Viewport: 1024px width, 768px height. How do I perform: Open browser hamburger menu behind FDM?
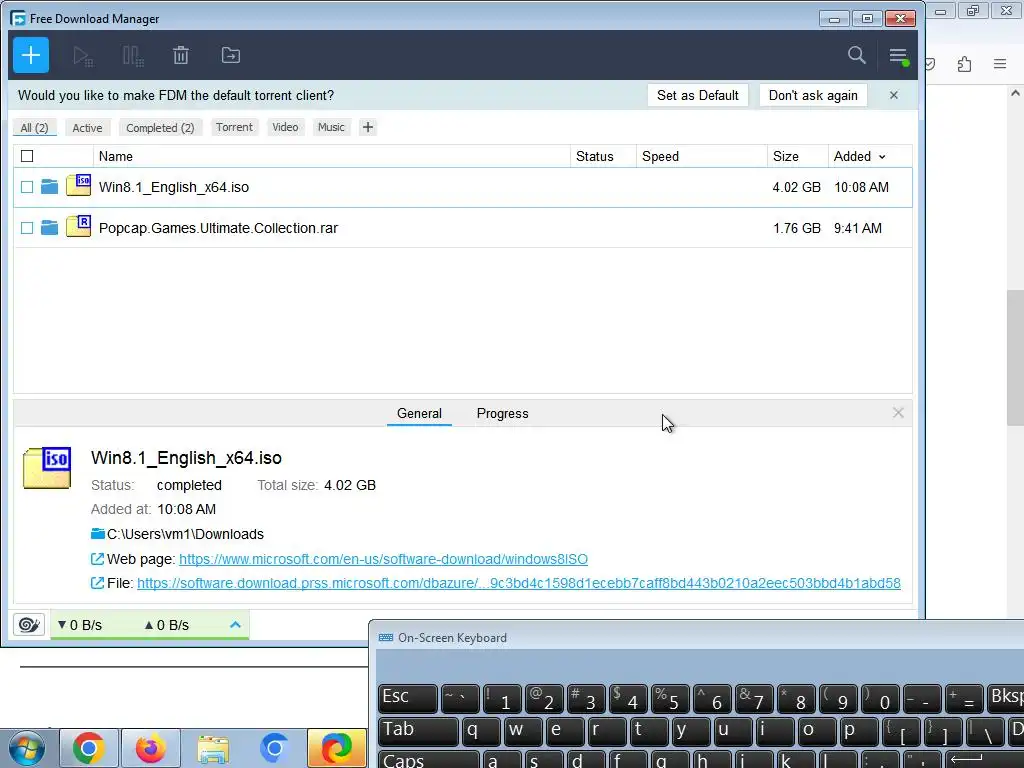tap(1000, 64)
